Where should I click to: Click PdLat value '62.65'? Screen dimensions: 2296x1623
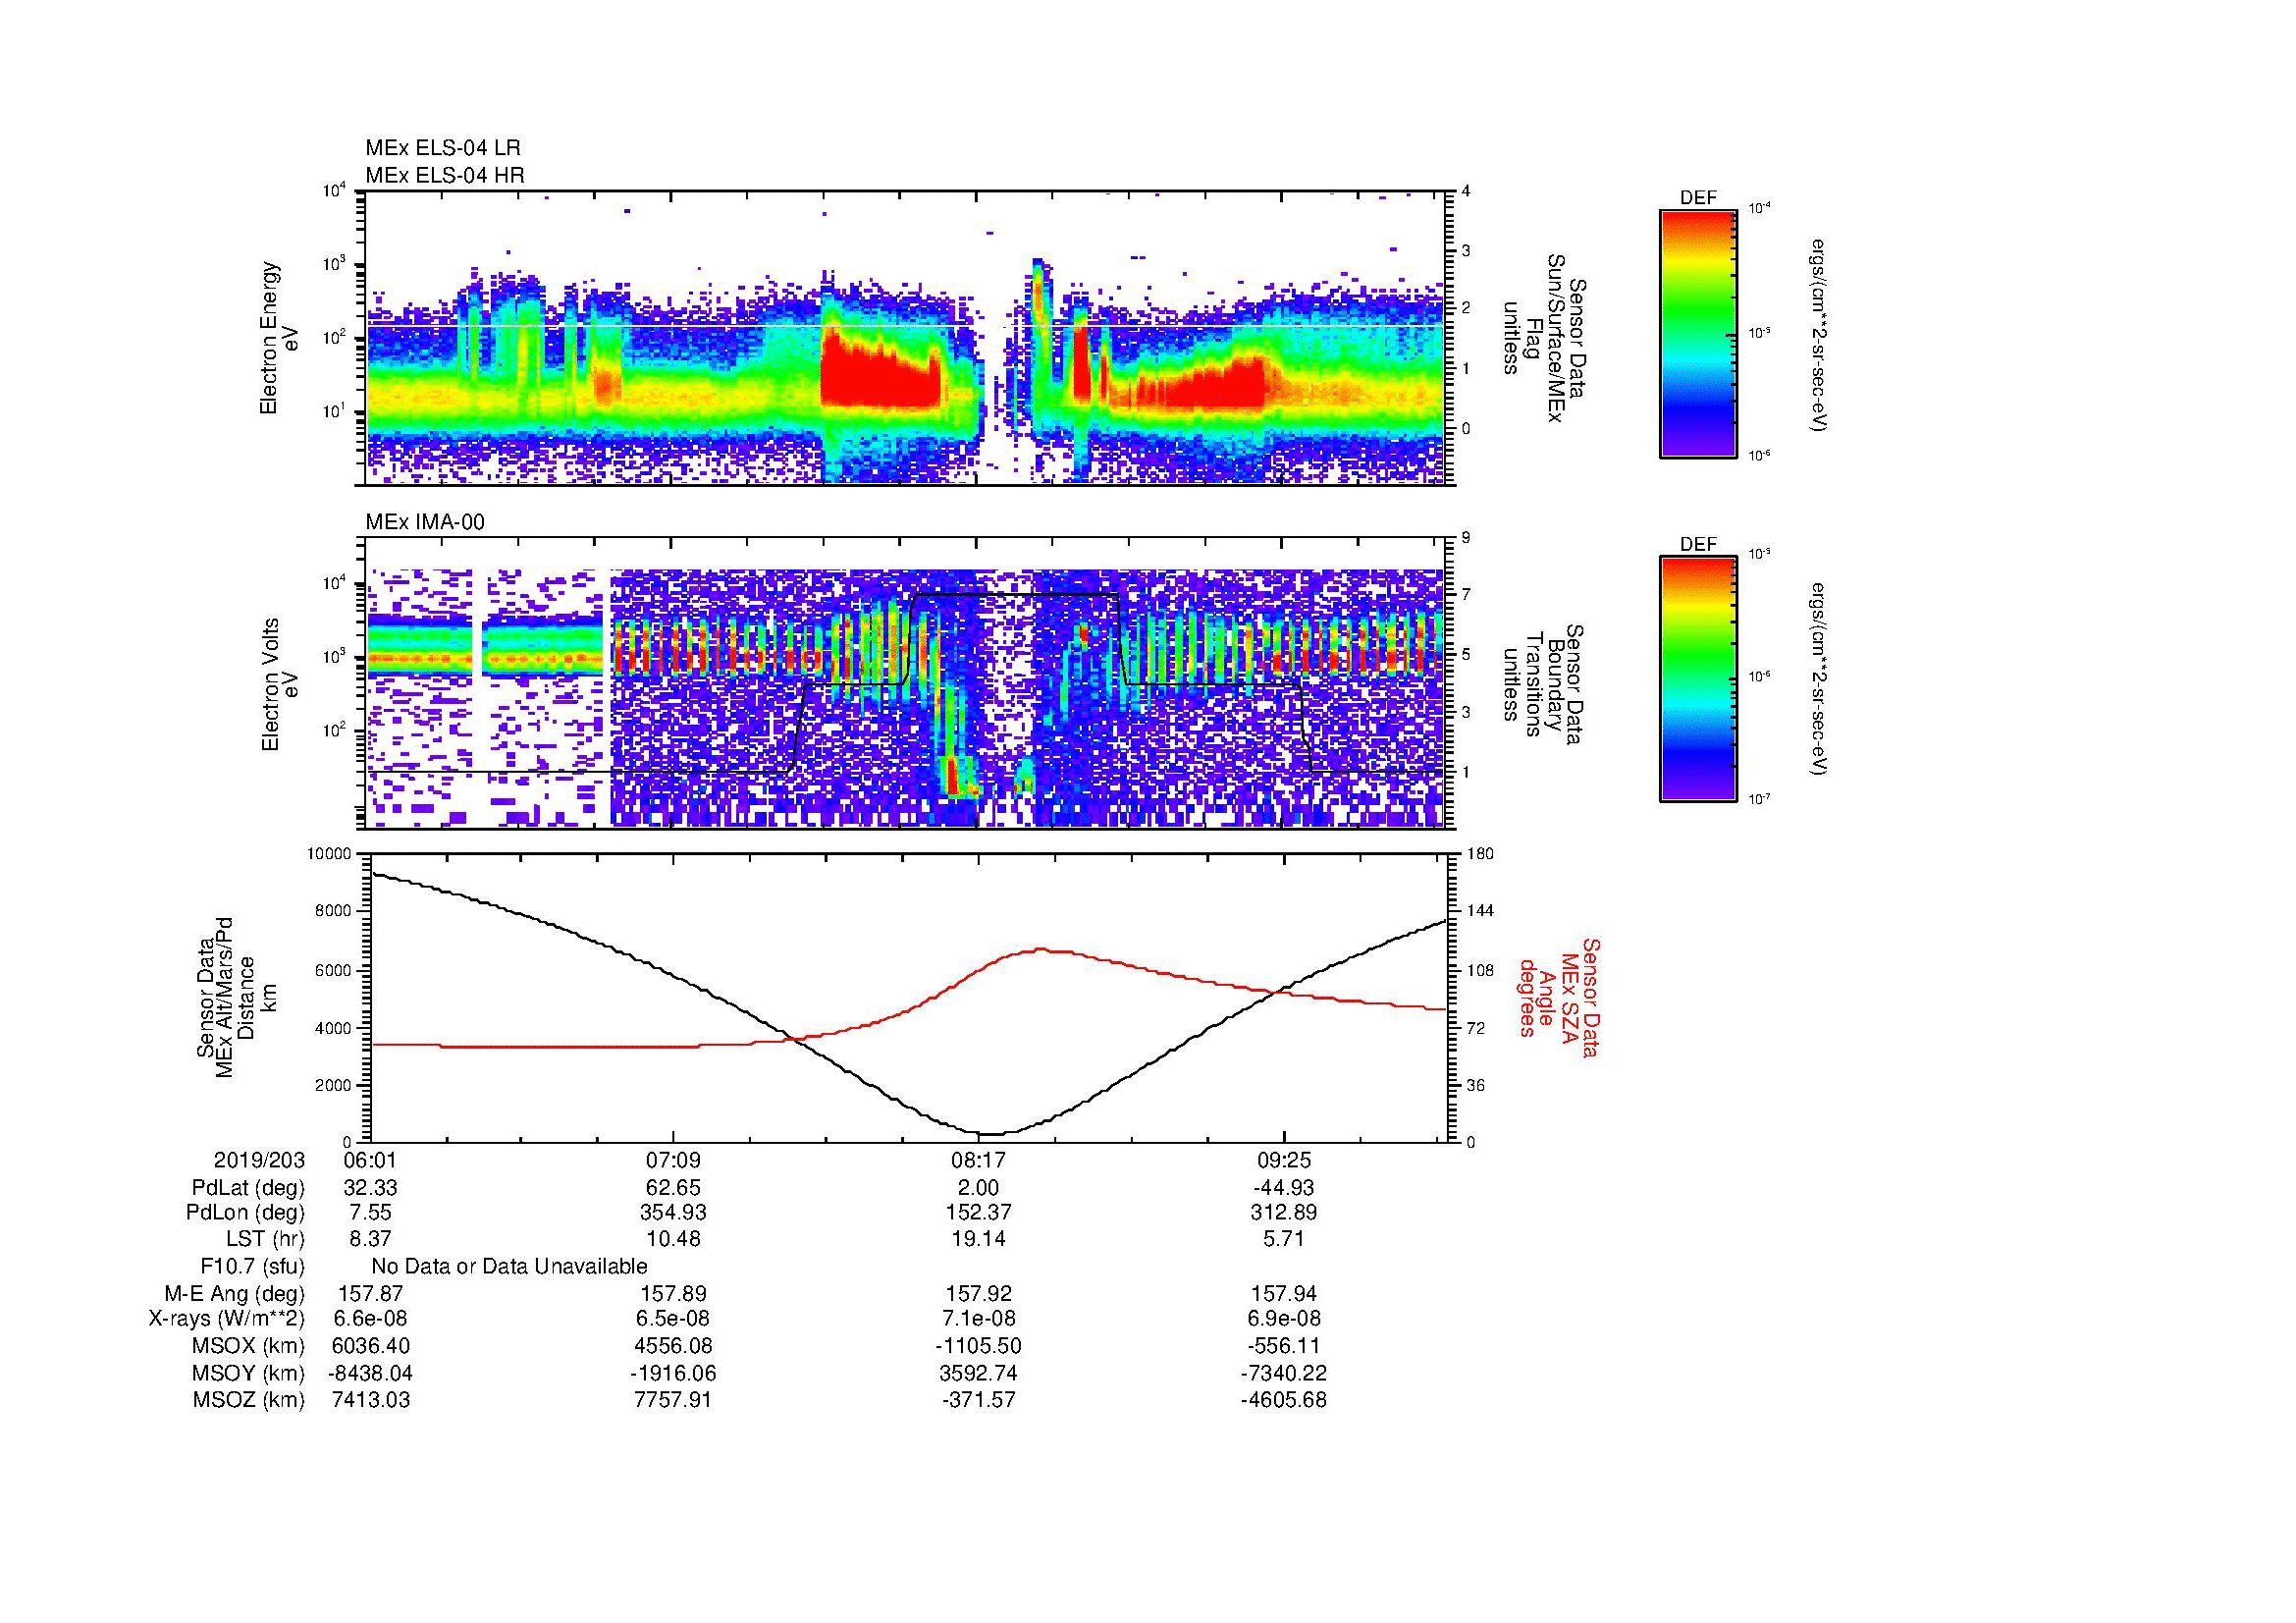tap(674, 1188)
